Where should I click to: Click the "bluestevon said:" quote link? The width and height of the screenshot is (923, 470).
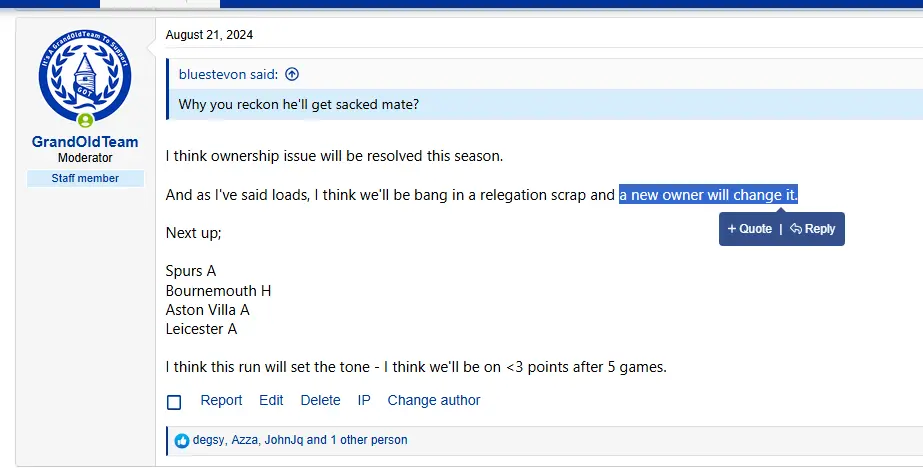coord(229,74)
